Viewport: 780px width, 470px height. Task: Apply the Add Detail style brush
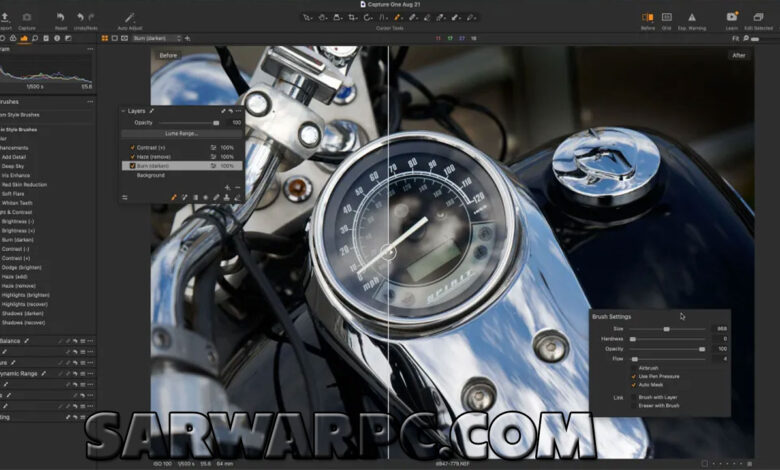pyautogui.click(x=14, y=157)
